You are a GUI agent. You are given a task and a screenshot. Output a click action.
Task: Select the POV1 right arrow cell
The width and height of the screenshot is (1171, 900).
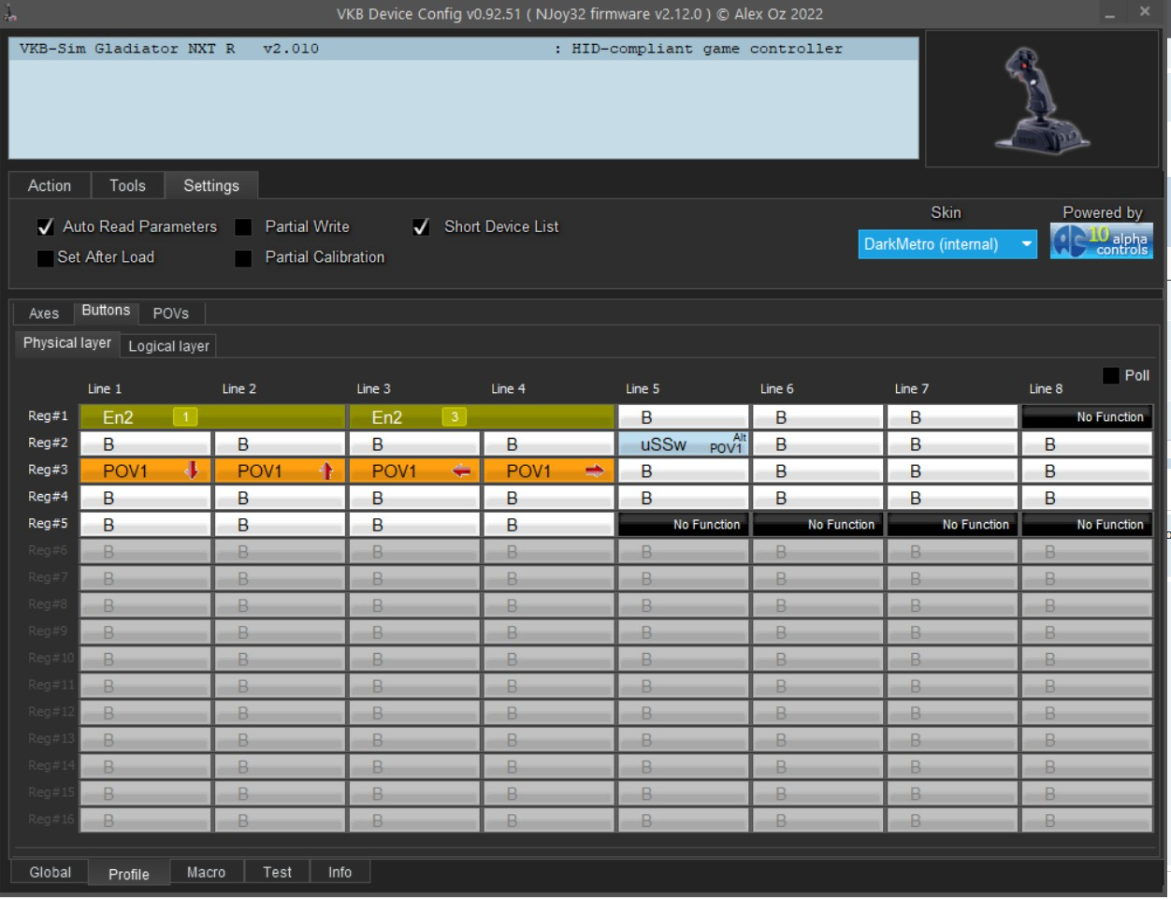(x=549, y=471)
